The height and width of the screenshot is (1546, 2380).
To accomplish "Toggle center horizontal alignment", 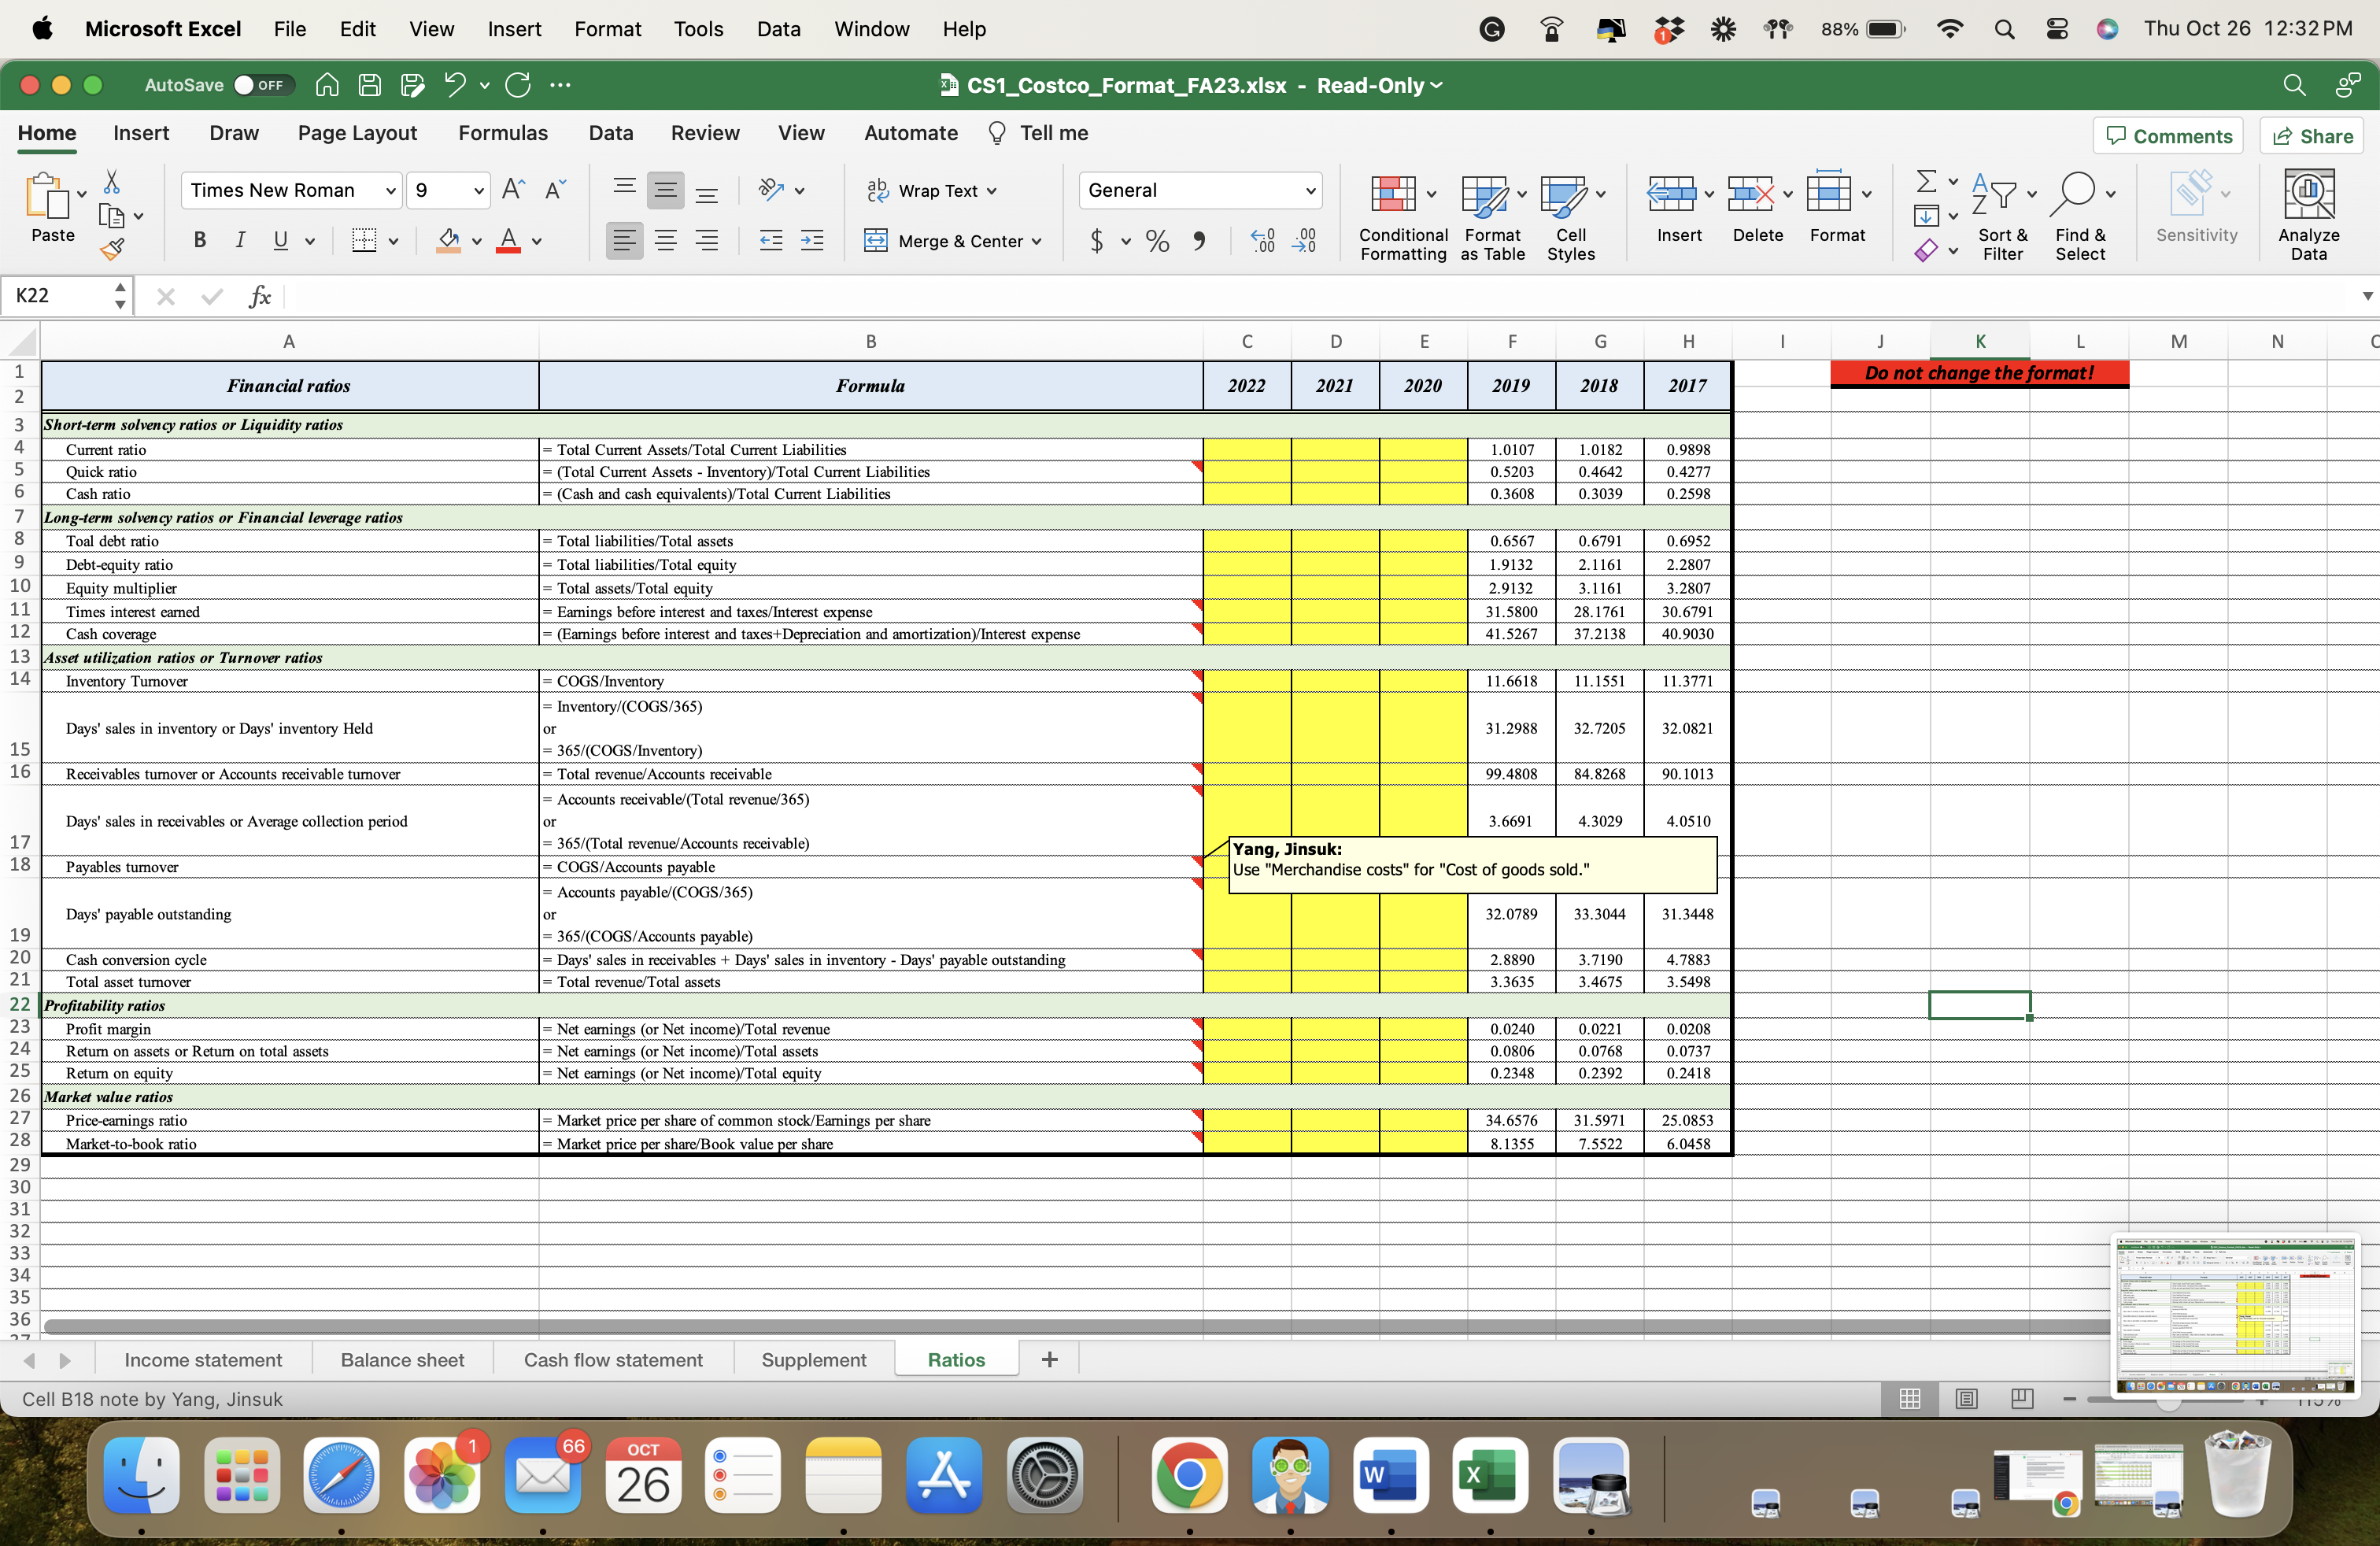I will pyautogui.click(x=666, y=240).
